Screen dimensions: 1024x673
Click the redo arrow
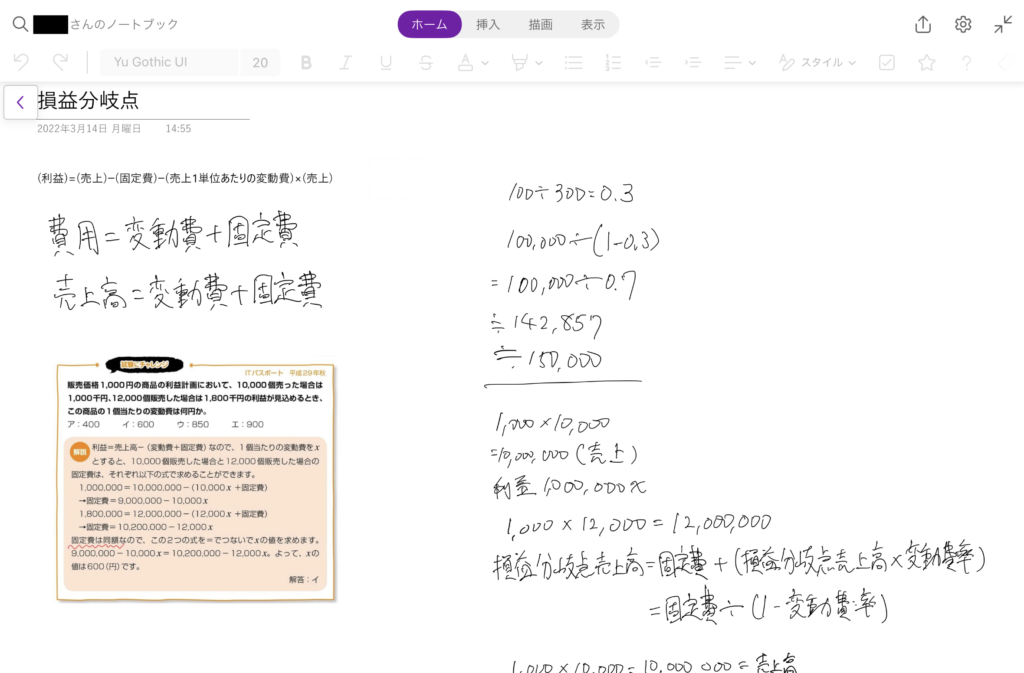pos(60,62)
